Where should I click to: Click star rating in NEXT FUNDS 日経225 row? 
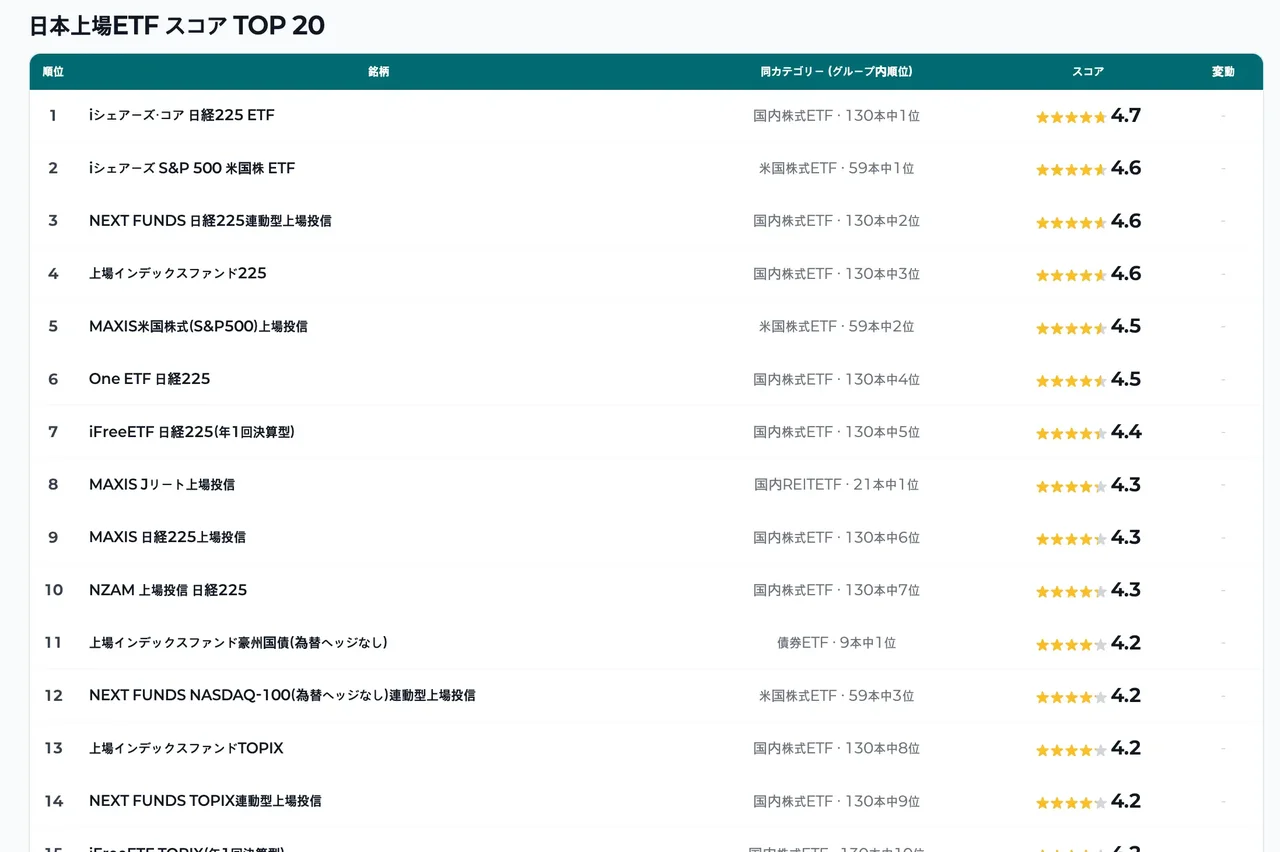(x=1071, y=222)
